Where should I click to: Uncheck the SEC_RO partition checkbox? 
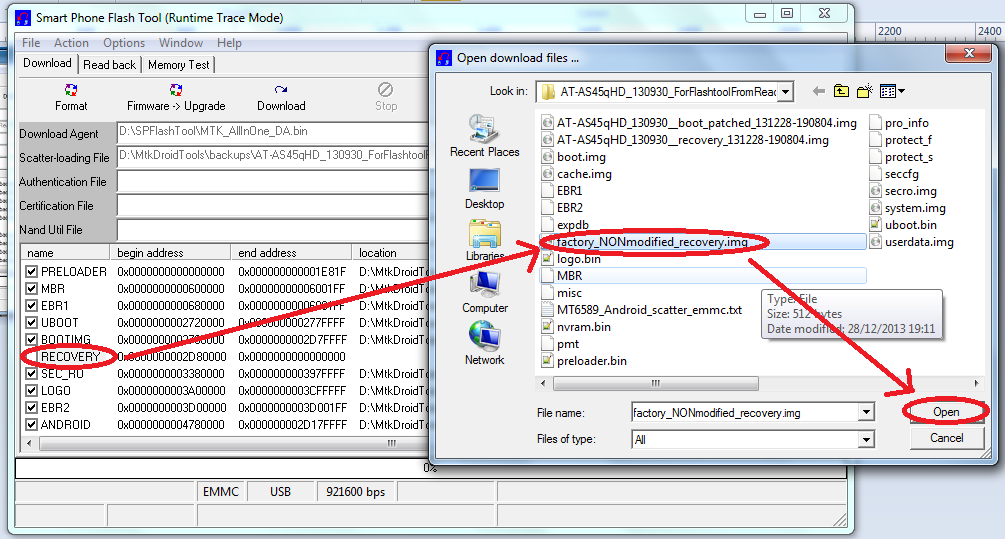click(31, 374)
